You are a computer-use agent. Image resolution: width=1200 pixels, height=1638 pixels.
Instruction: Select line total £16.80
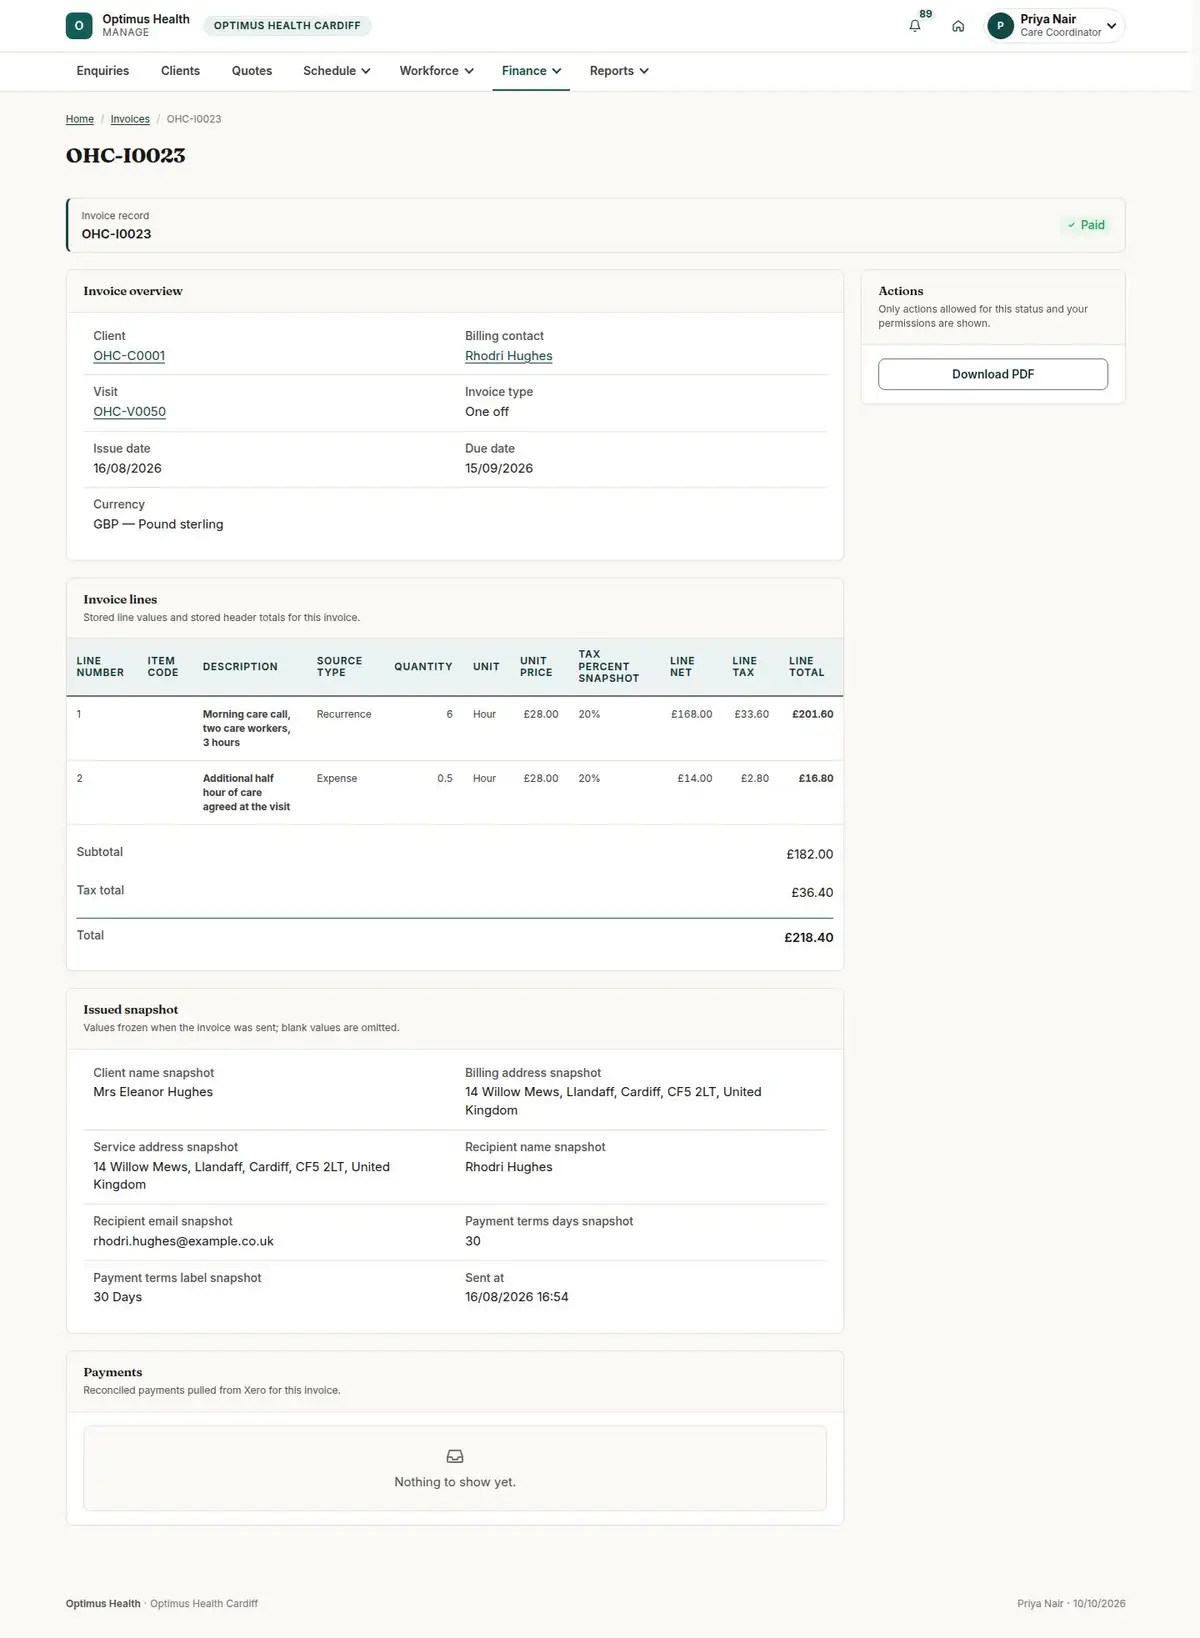coord(816,778)
